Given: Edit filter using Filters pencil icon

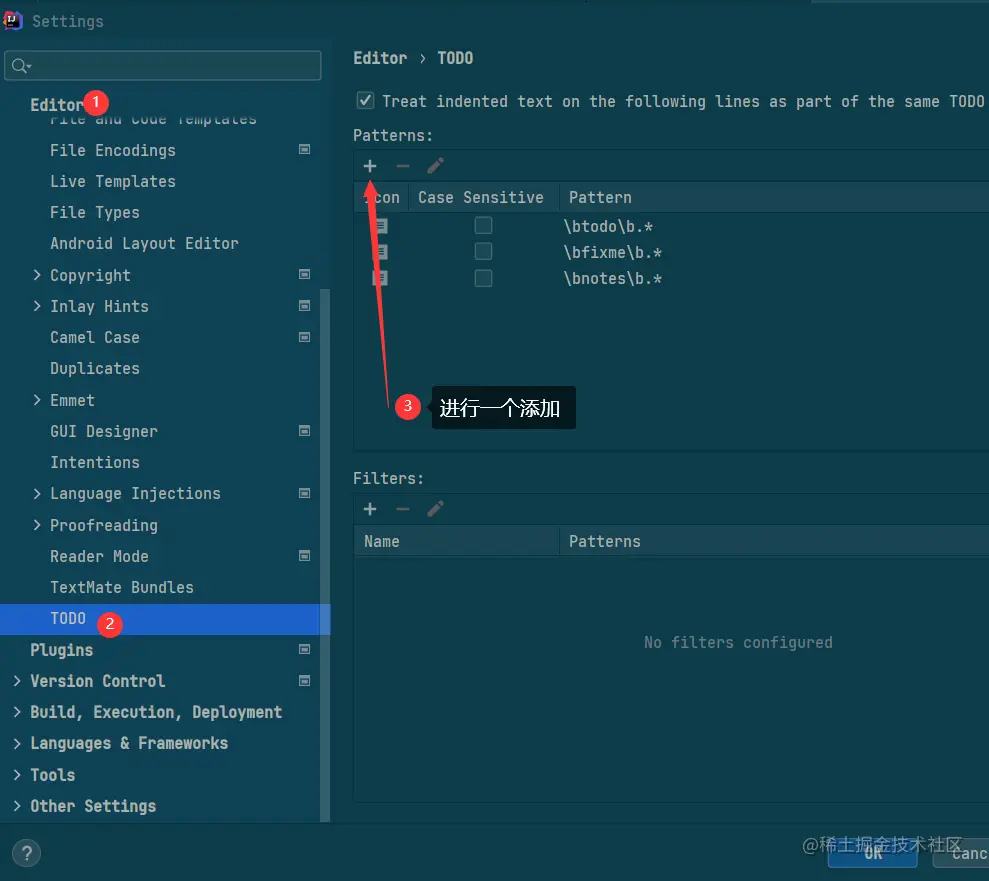Looking at the screenshot, I should (435, 509).
